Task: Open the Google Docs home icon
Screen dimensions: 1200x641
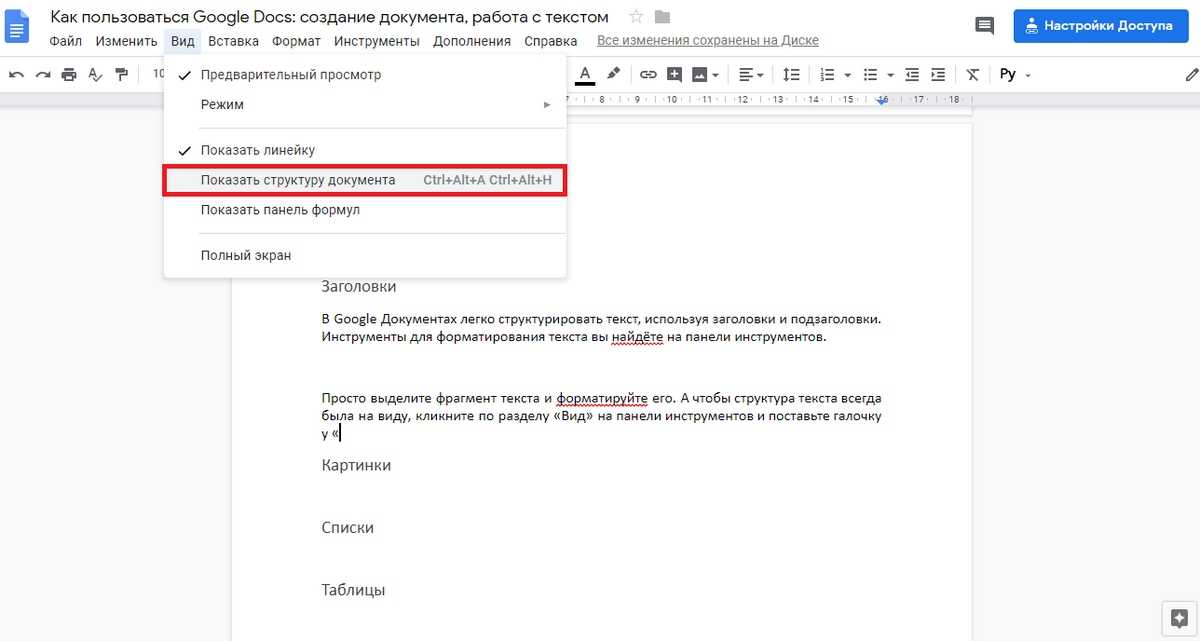Action: pos(19,28)
